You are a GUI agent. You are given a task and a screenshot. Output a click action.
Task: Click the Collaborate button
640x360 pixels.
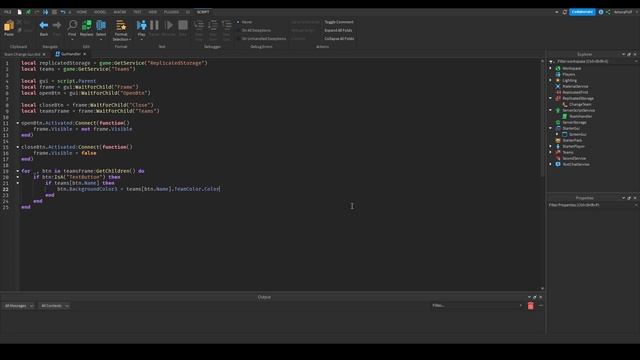click(x=582, y=12)
